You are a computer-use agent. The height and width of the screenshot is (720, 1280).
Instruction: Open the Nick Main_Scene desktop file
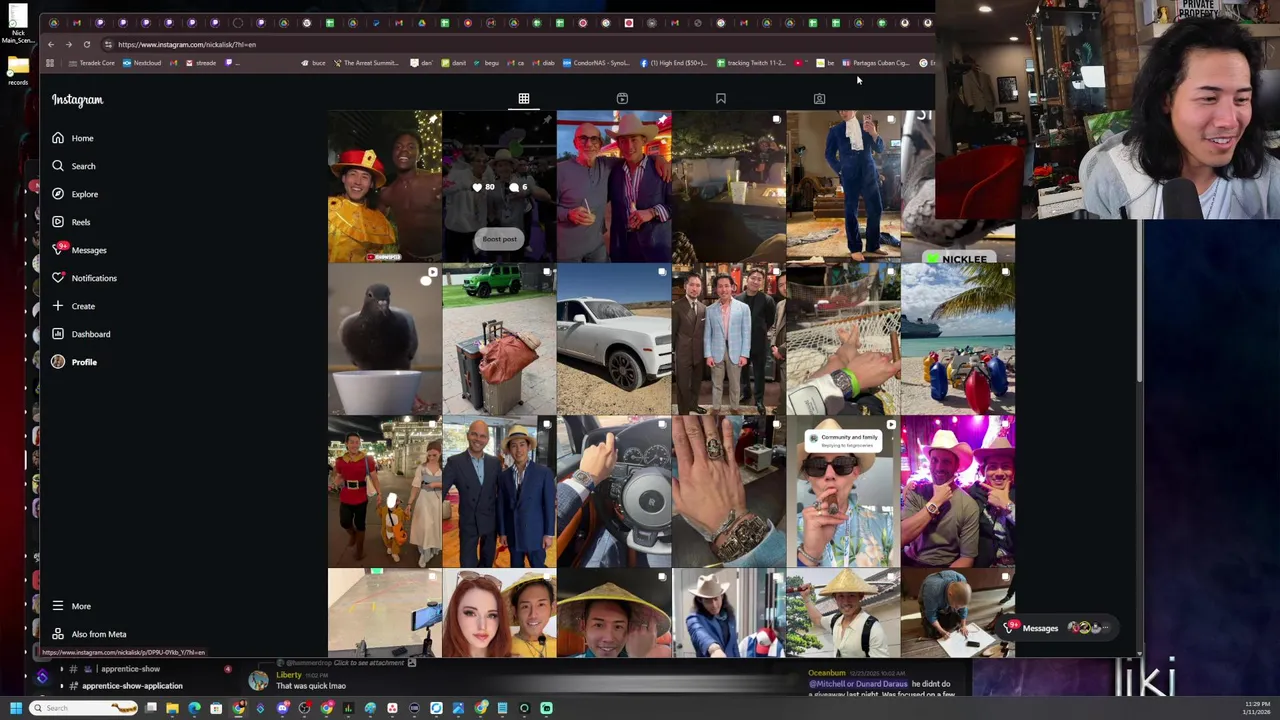18,24
